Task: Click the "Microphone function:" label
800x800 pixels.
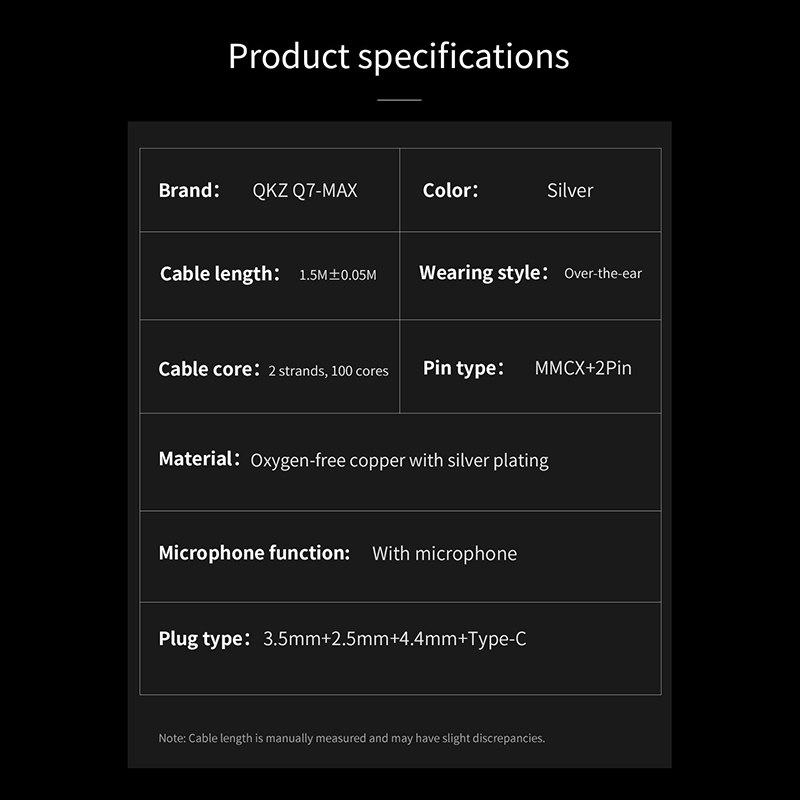Action: click(x=254, y=553)
